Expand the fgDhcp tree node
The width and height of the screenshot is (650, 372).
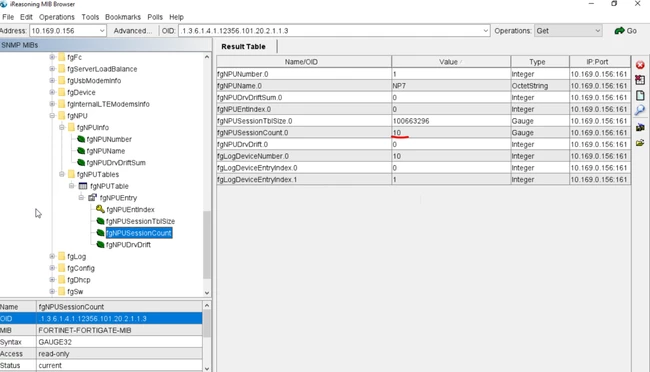point(52,280)
